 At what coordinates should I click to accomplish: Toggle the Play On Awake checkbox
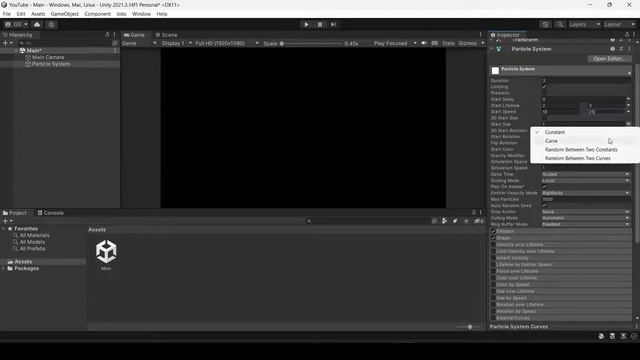[544, 187]
